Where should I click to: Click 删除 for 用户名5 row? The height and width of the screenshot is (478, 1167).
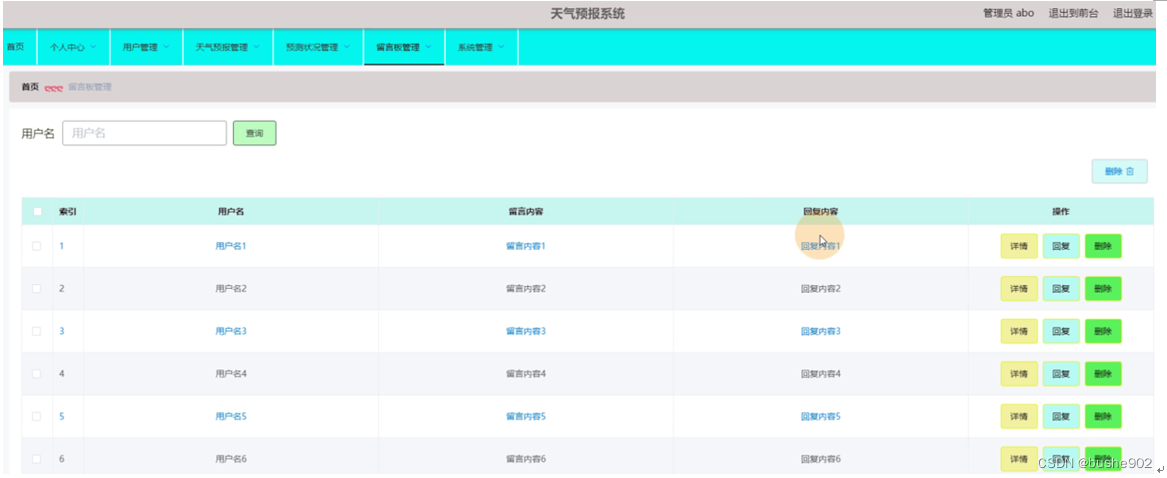[x=1103, y=416]
